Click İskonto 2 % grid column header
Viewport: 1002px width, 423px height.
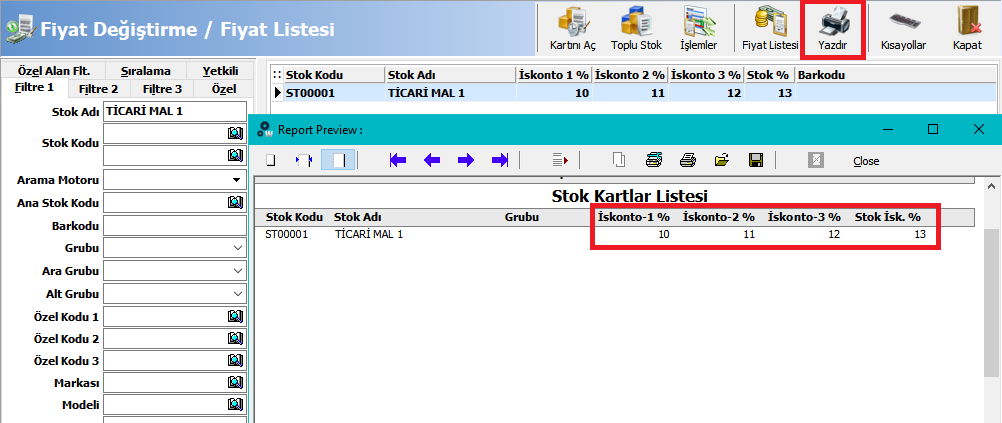630,75
